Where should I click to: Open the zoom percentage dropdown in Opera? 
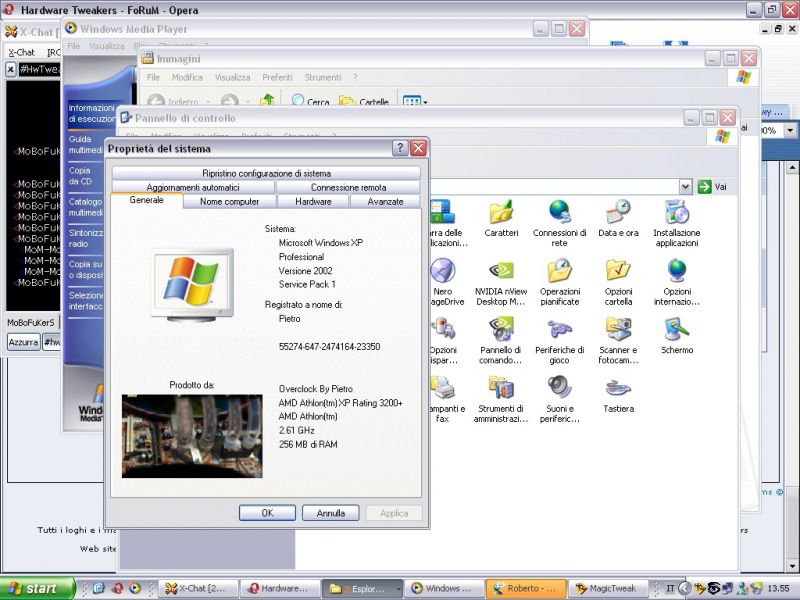click(790, 131)
